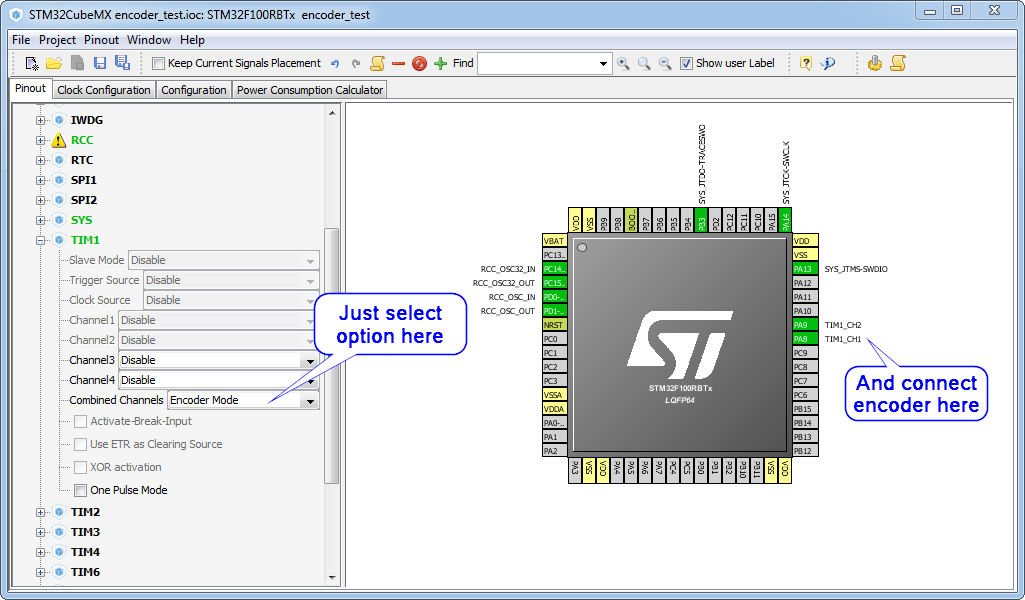Select the IWDG tree item
This screenshot has width=1025, height=600.
86,120
